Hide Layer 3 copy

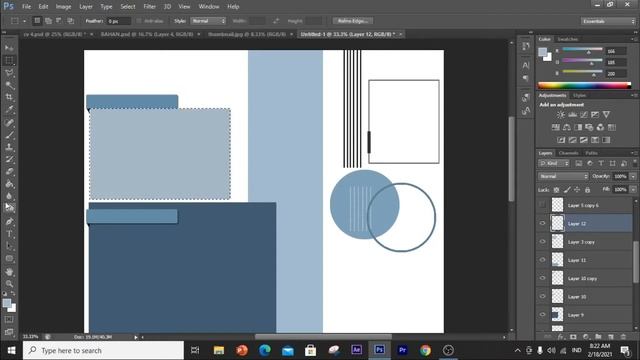(542, 242)
